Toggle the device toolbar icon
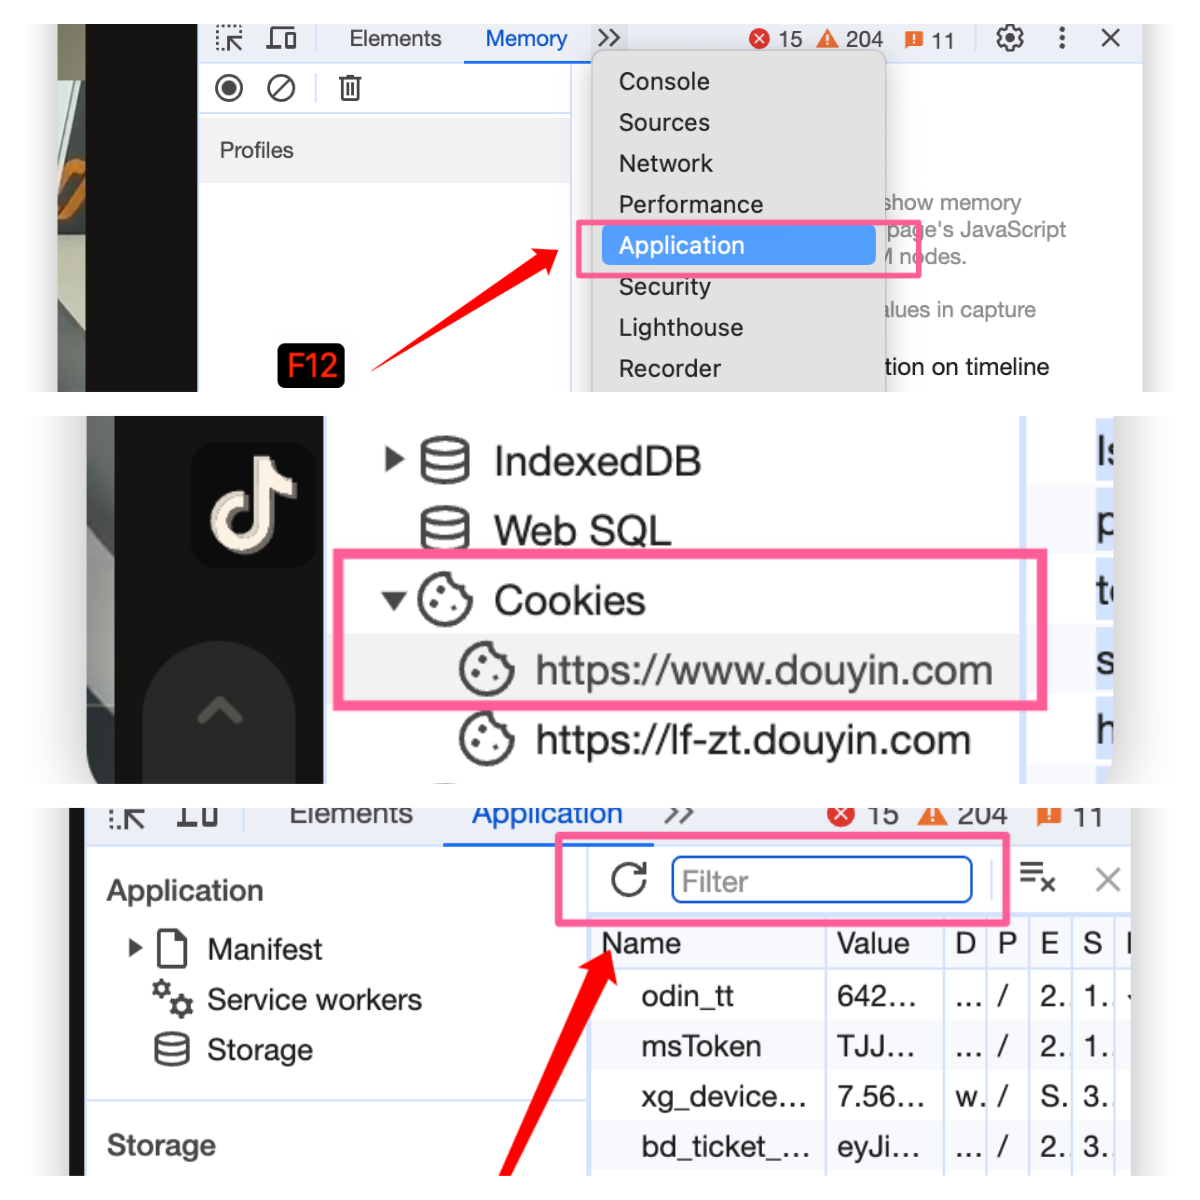The height and width of the screenshot is (1200, 1200). (281, 39)
